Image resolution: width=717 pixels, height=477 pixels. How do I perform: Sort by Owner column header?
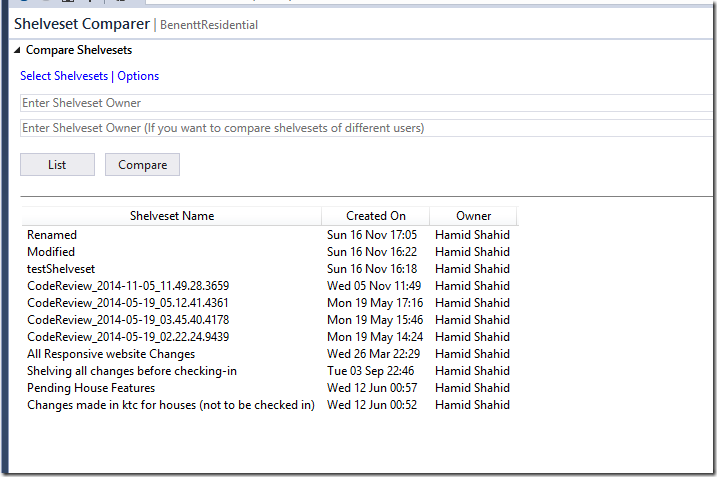pyautogui.click(x=473, y=215)
